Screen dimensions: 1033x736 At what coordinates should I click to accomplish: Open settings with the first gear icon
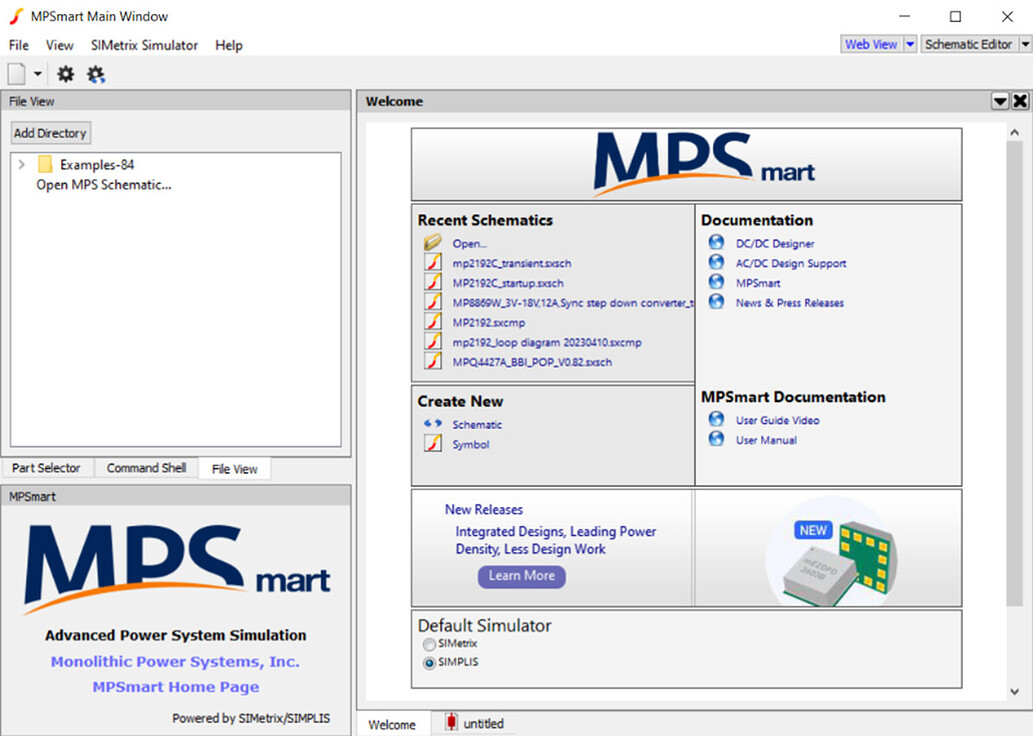pos(65,74)
